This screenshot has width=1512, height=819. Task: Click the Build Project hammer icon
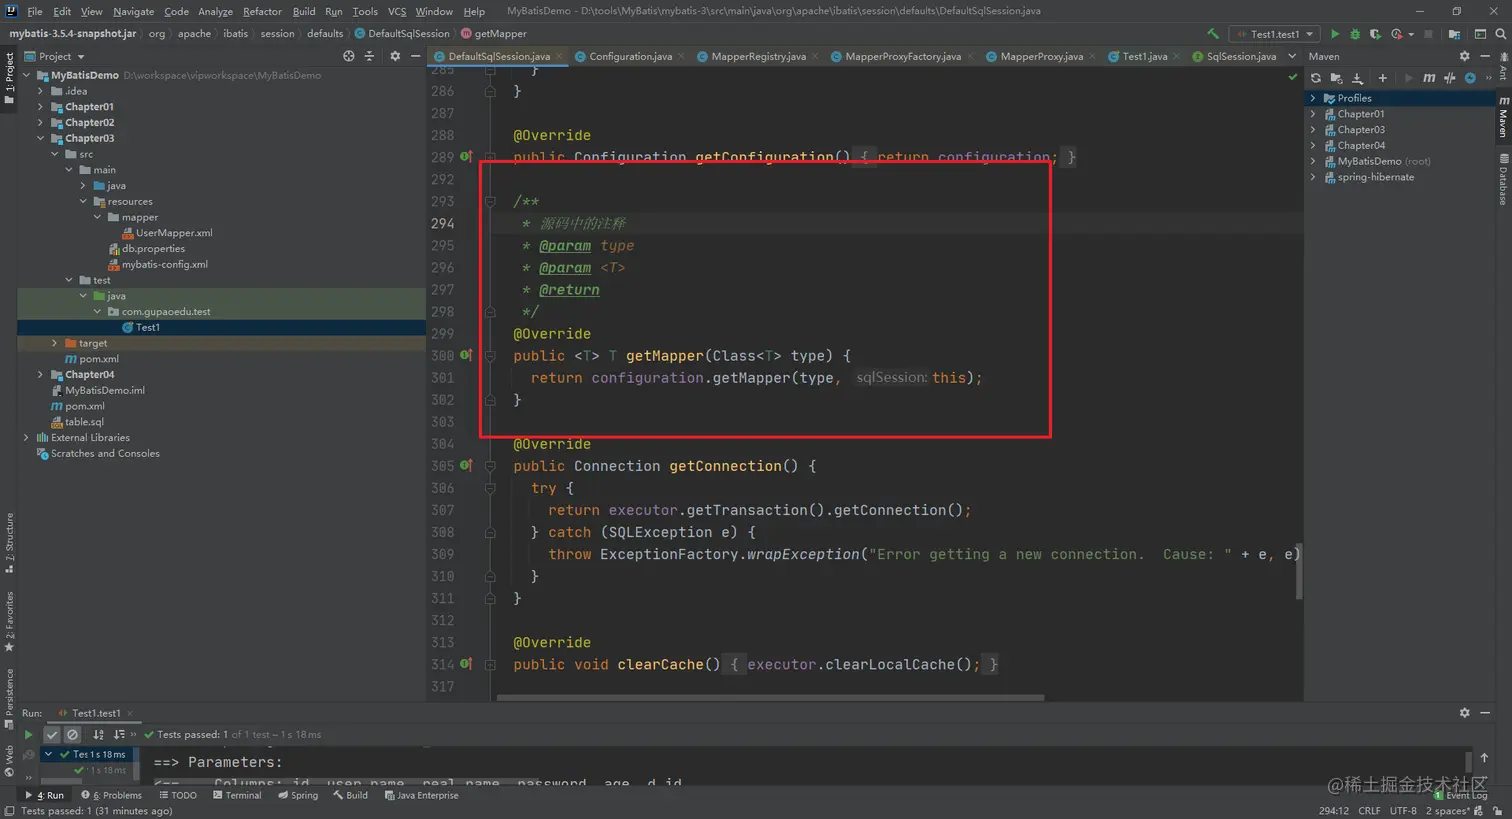tap(1213, 34)
